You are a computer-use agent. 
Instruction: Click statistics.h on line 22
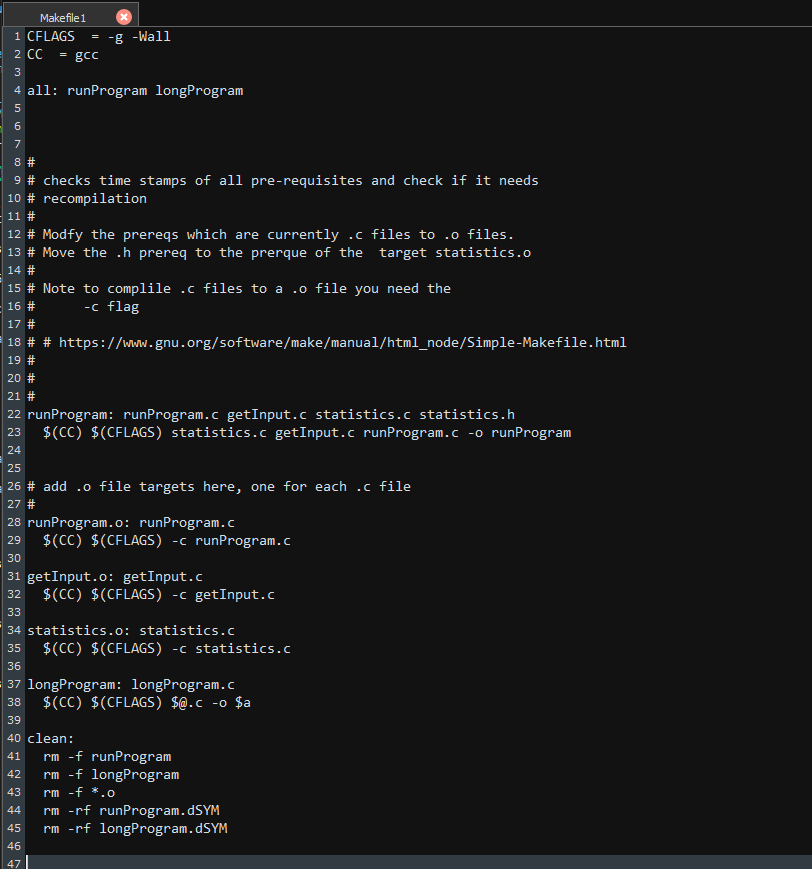pos(466,414)
